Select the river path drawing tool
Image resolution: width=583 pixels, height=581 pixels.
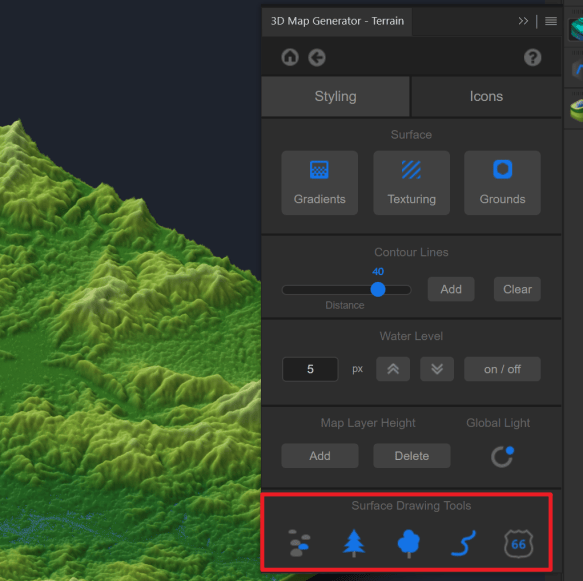463,543
